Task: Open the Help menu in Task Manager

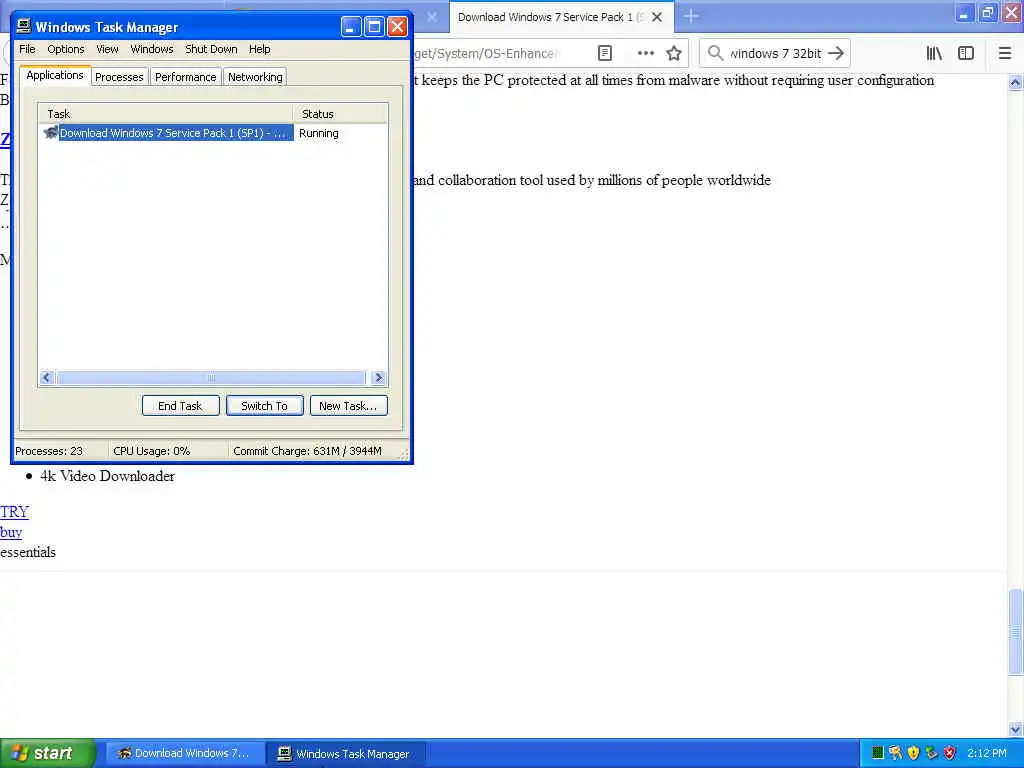Action: [259, 49]
